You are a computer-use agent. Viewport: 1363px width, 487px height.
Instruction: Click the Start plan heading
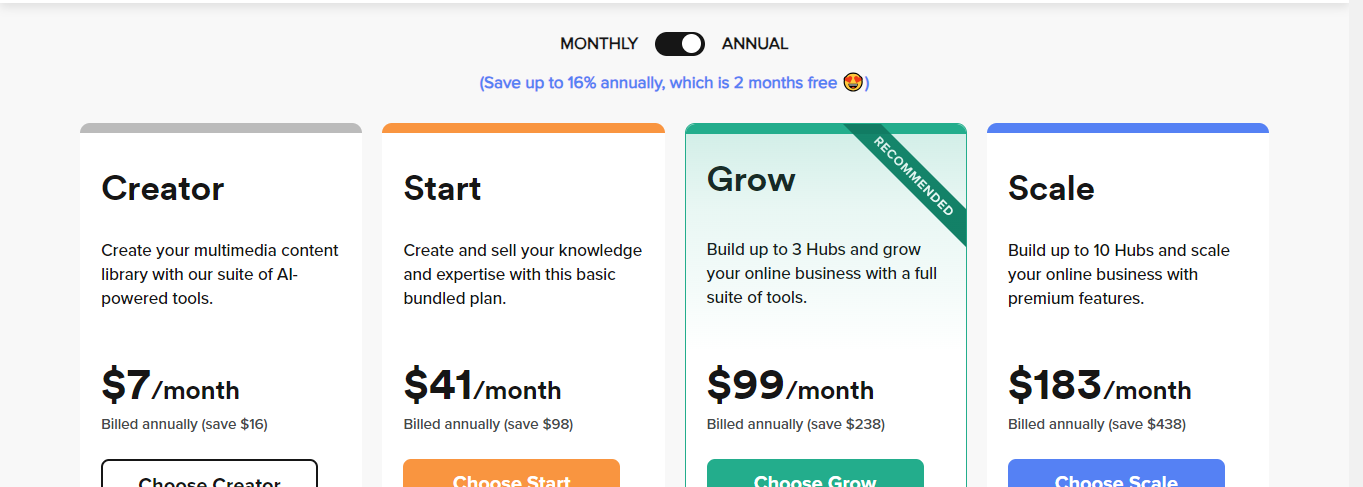point(442,188)
